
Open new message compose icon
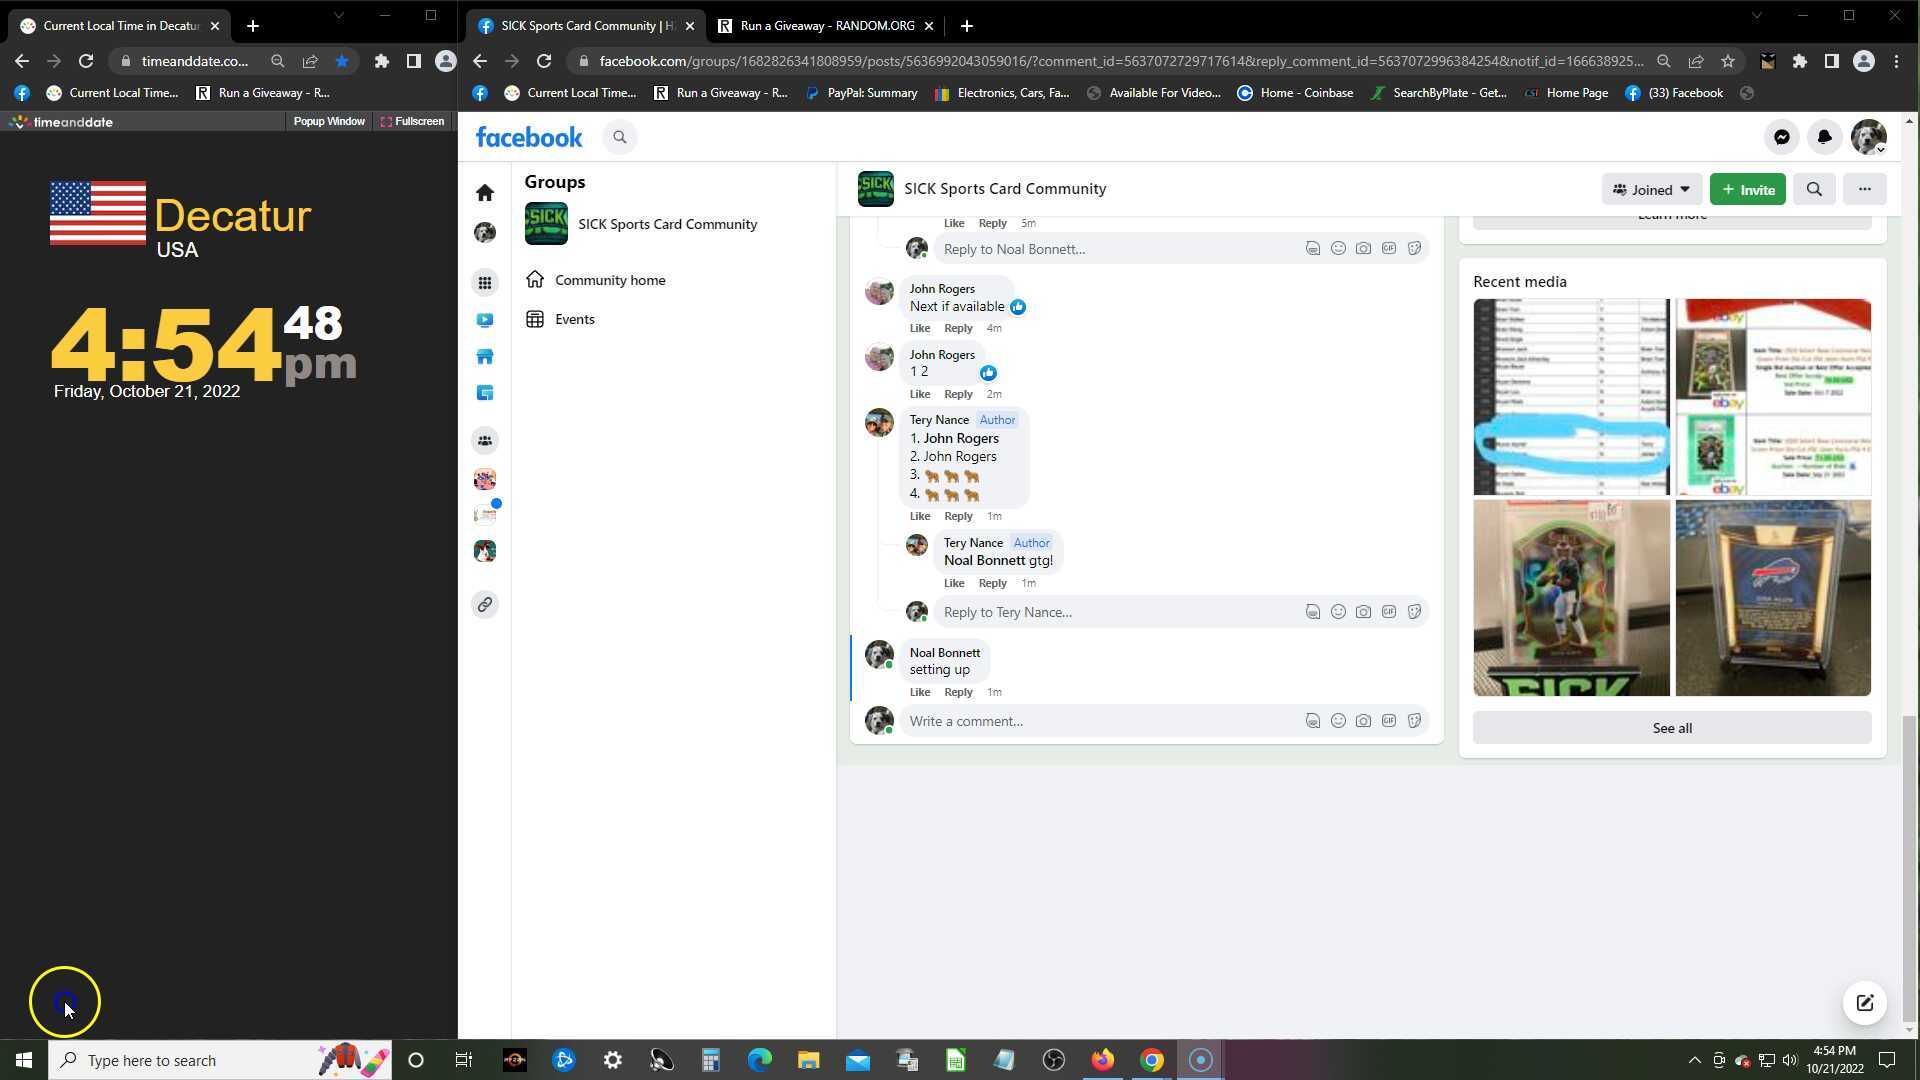(x=1864, y=1003)
